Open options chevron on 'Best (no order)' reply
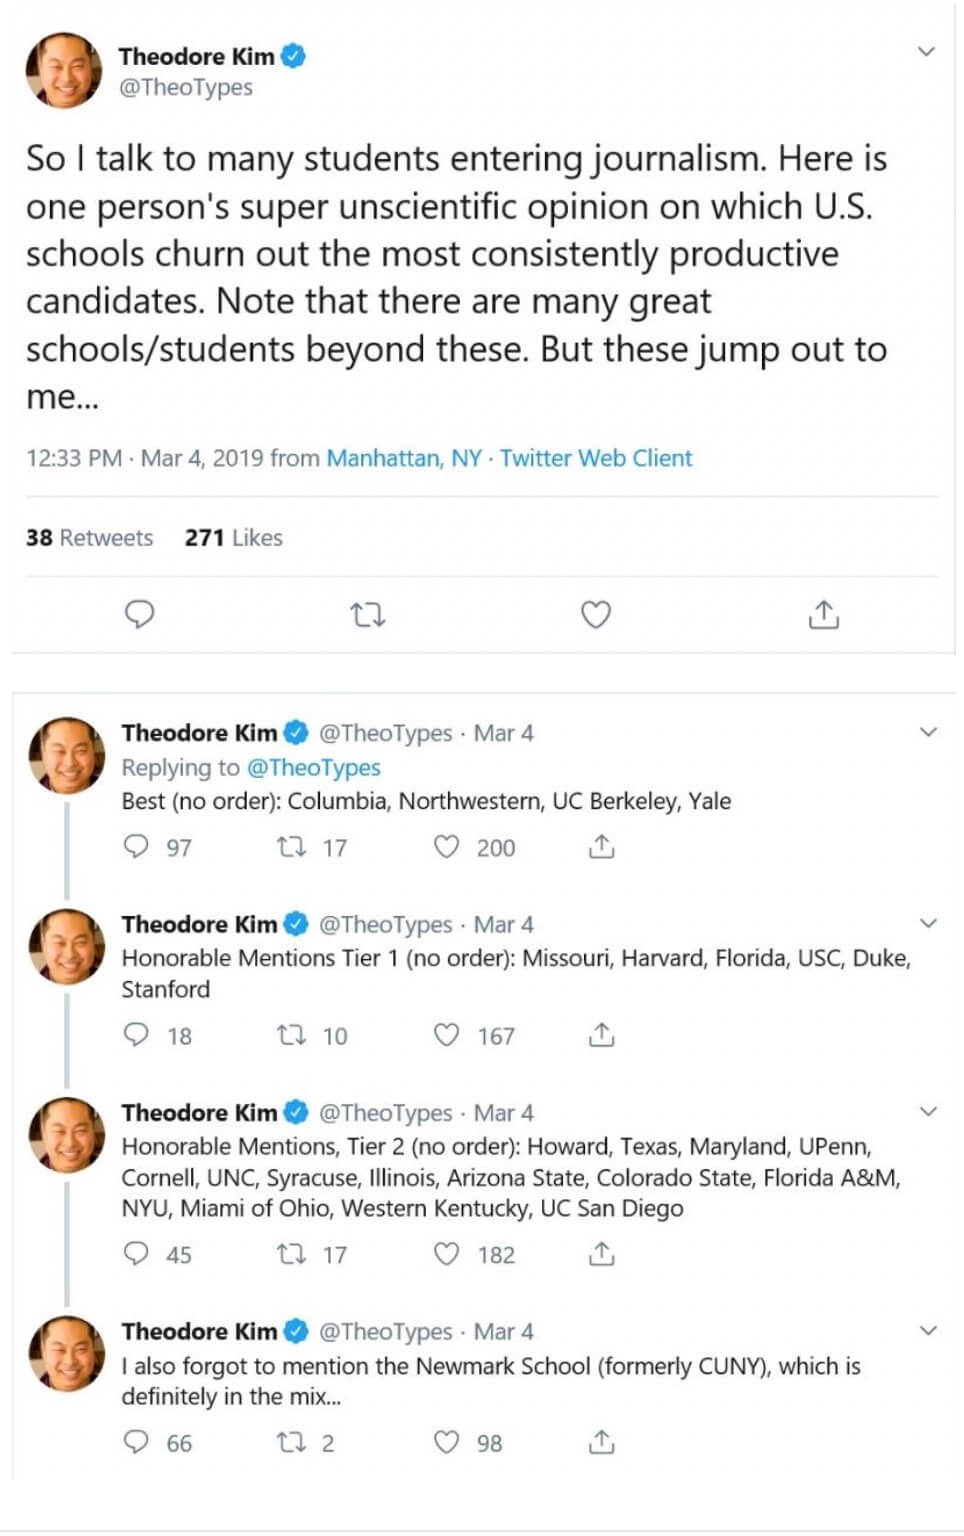 [928, 732]
